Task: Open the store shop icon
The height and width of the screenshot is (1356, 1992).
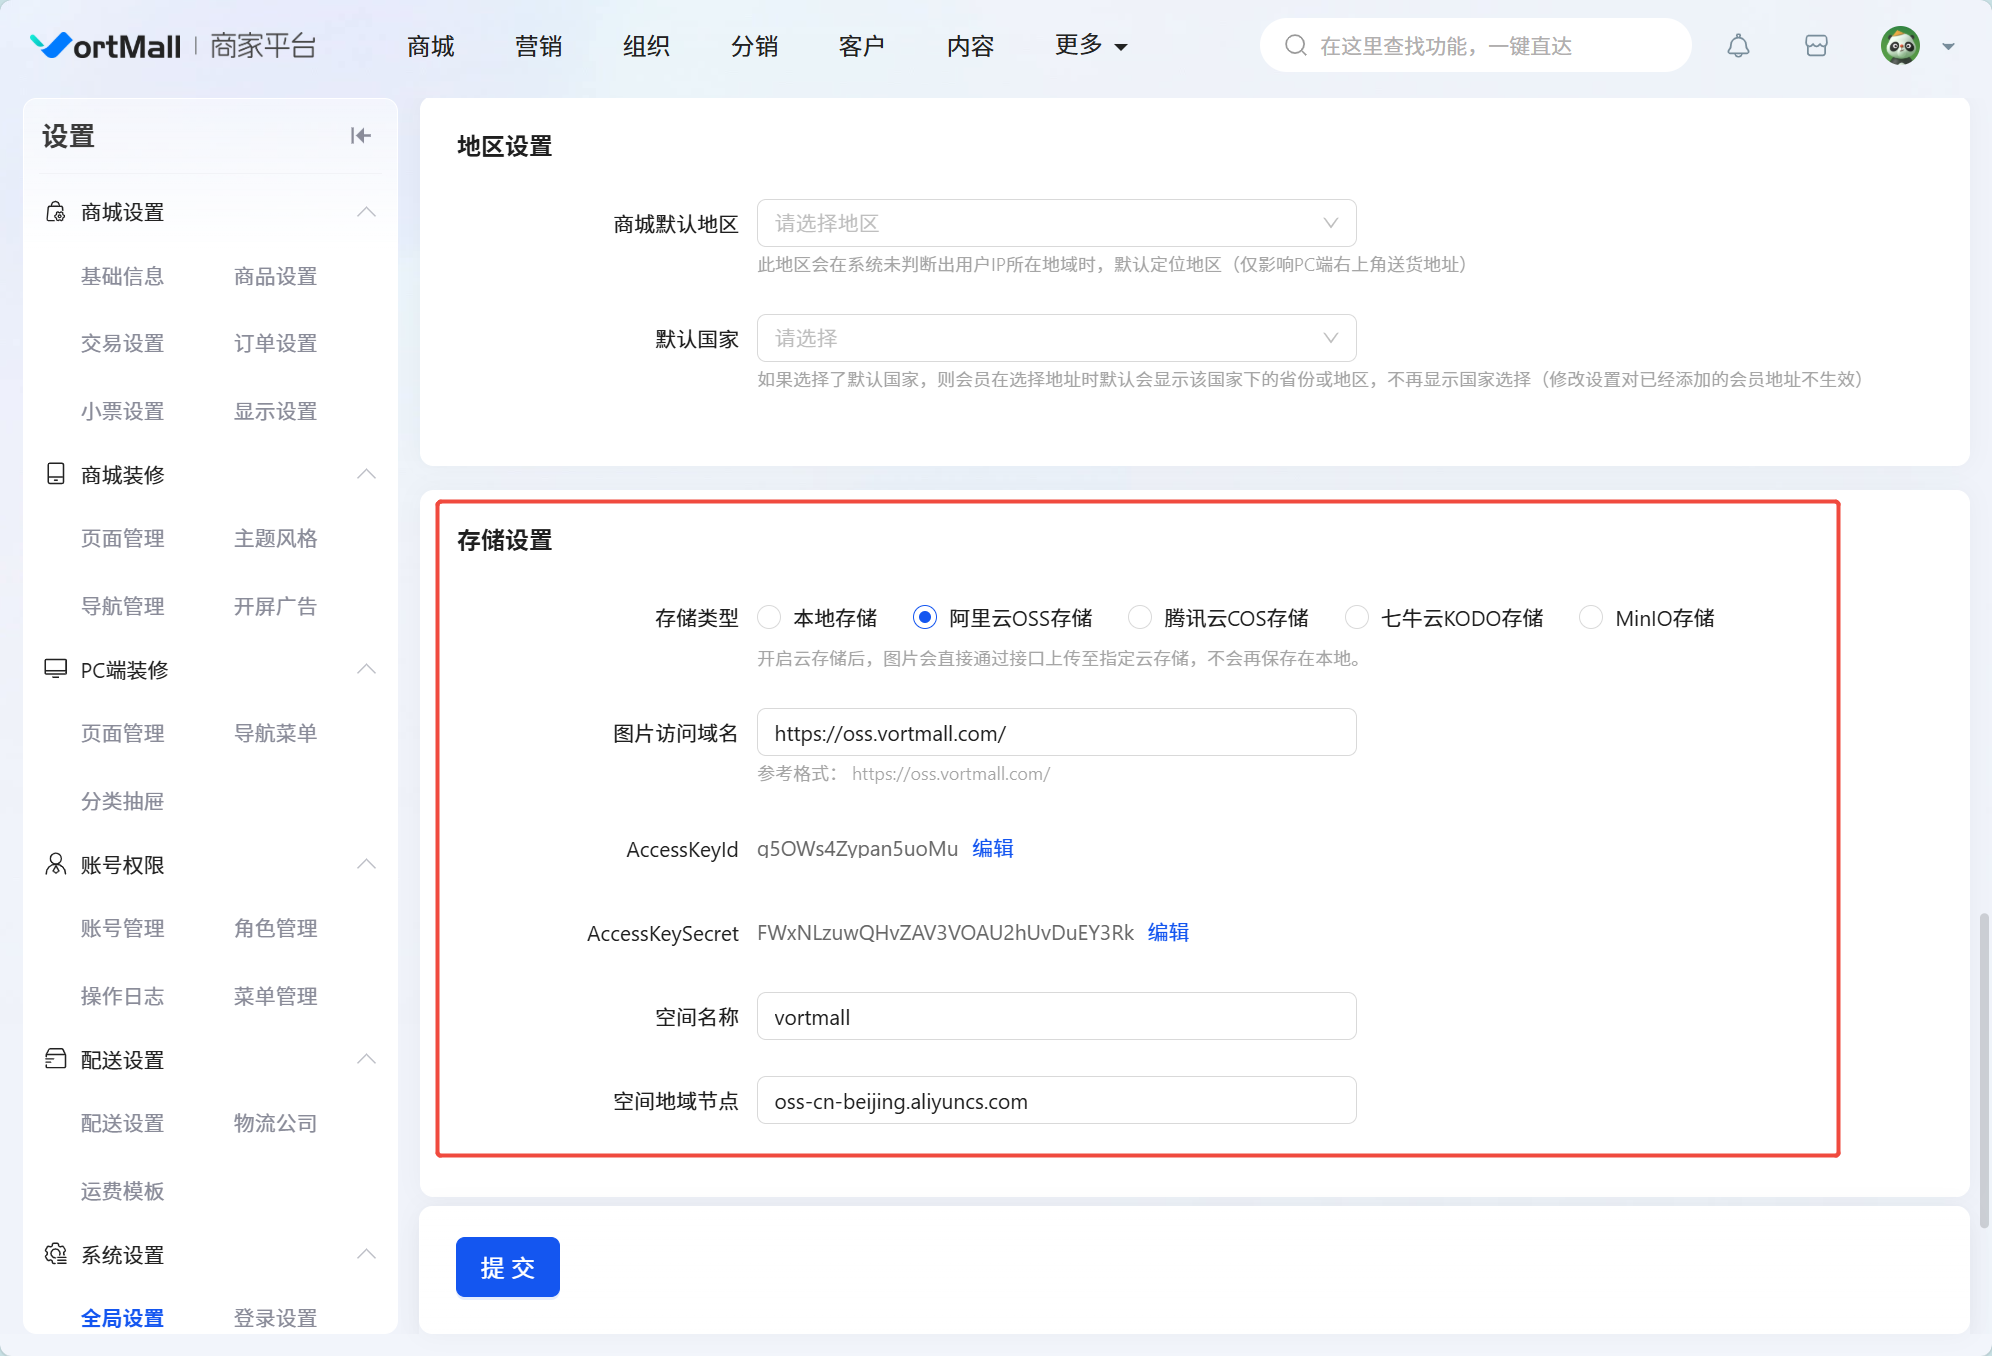Action: (x=1816, y=46)
